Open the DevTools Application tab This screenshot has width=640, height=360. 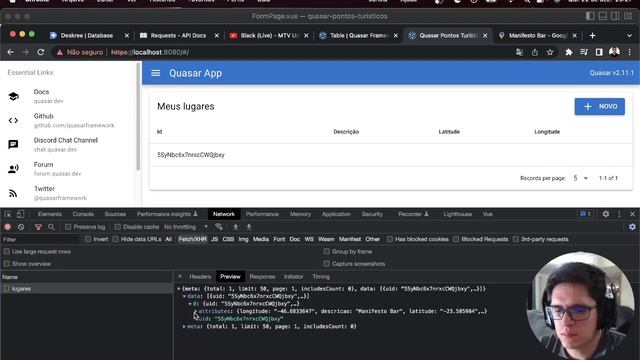click(x=336, y=214)
